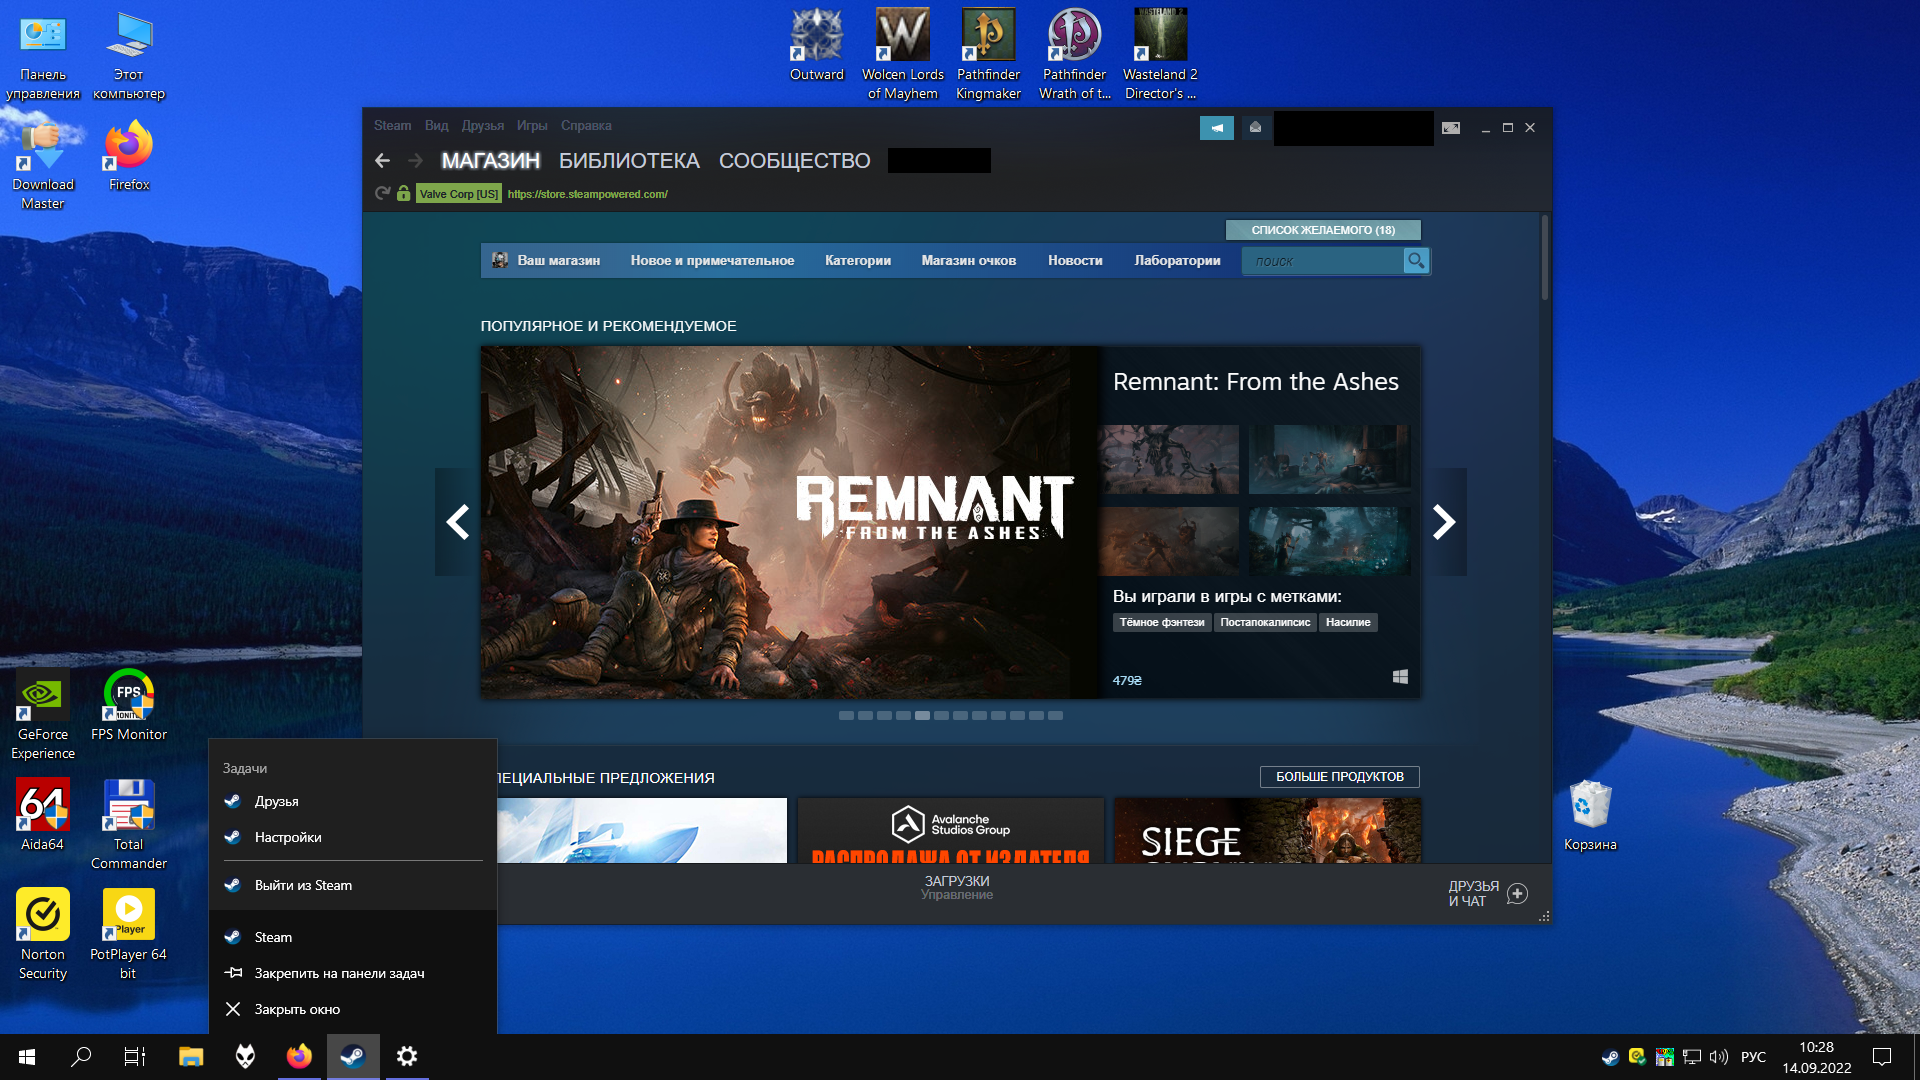Click the Тёмное фэнтези tag

(1162, 622)
